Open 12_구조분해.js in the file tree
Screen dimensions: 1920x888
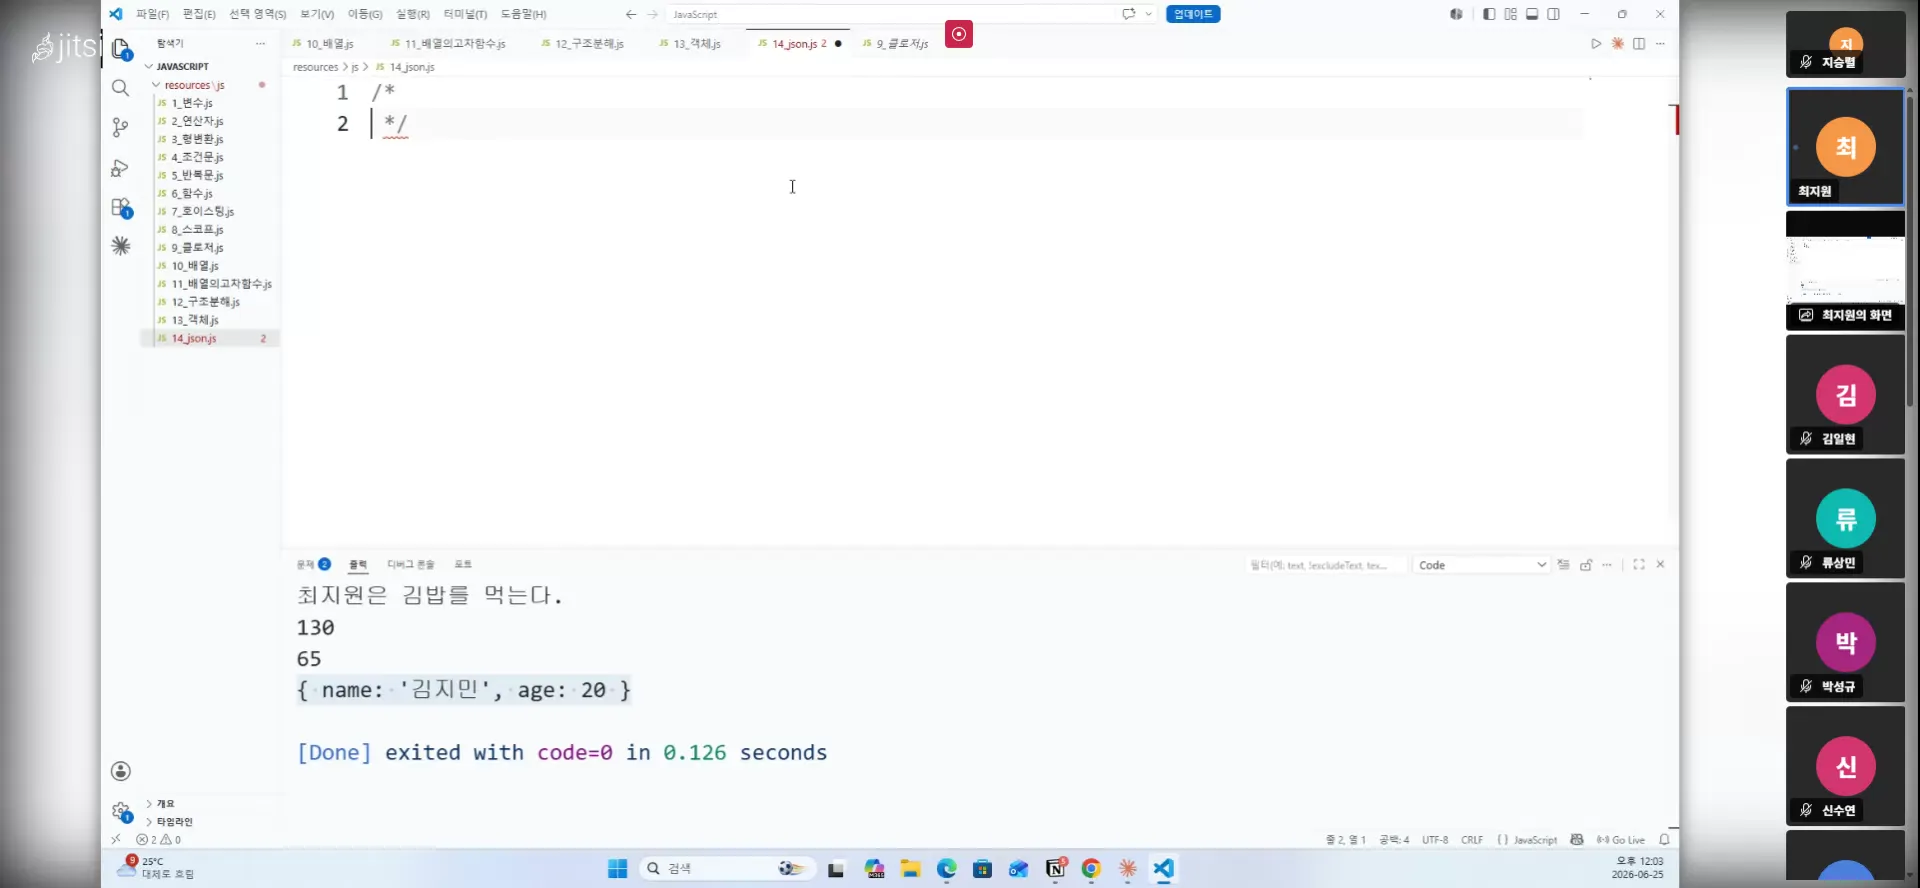[205, 302]
